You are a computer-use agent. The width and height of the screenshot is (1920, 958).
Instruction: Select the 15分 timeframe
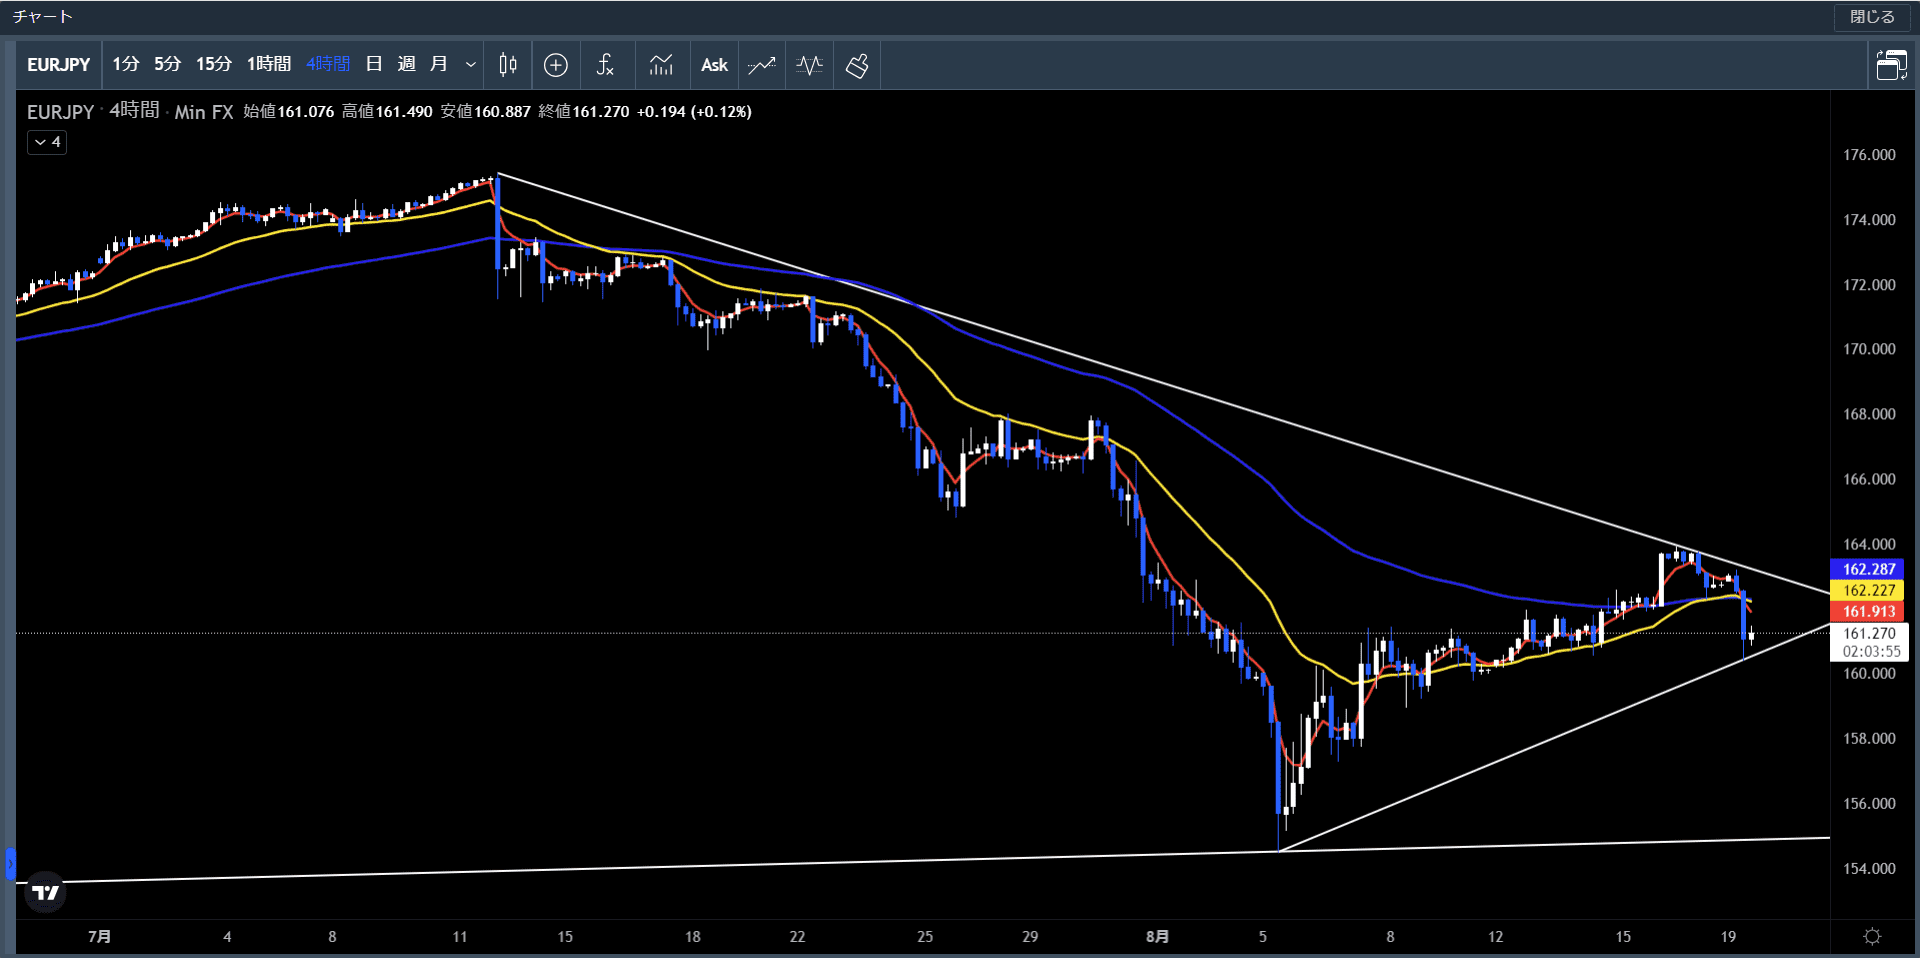point(214,64)
